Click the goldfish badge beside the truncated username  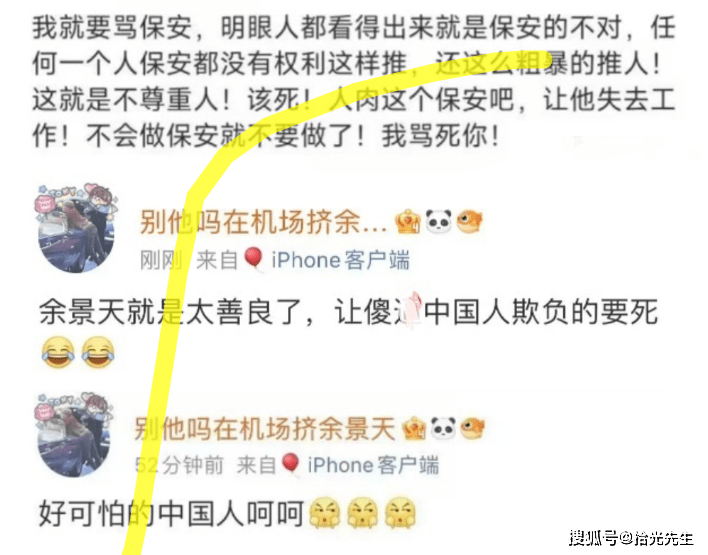[470, 221]
